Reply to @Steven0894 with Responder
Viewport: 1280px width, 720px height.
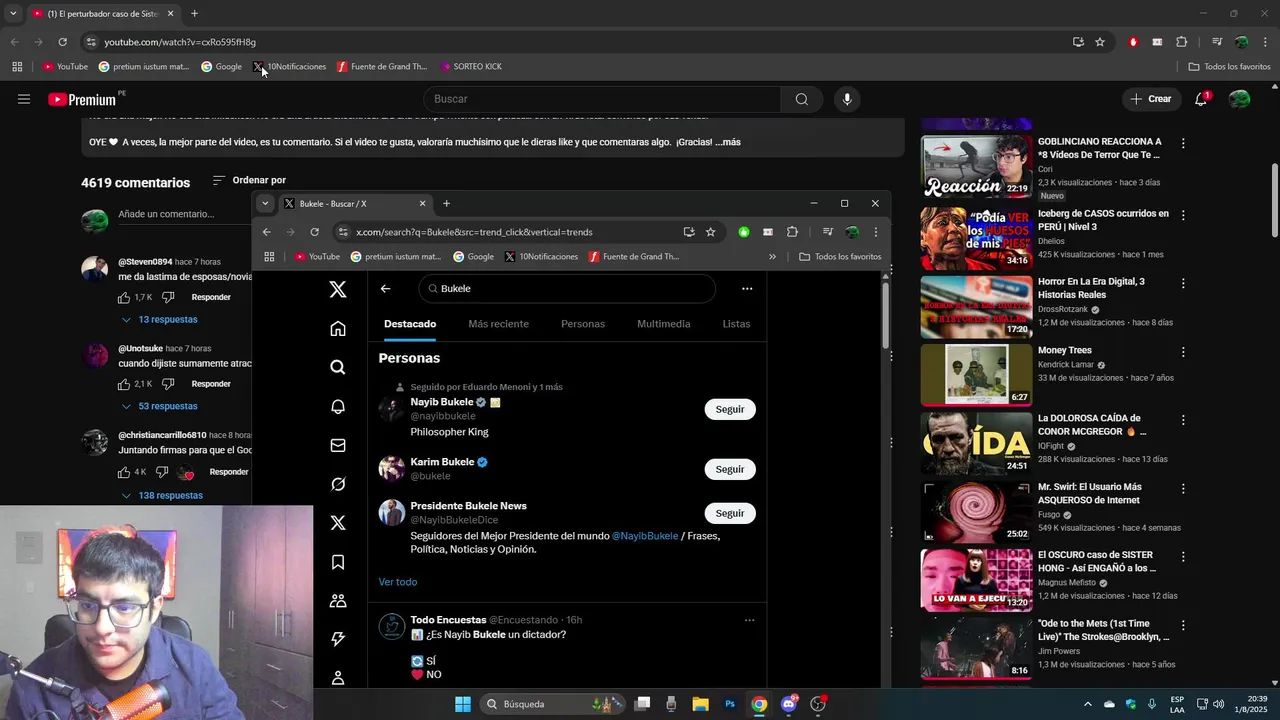211,297
